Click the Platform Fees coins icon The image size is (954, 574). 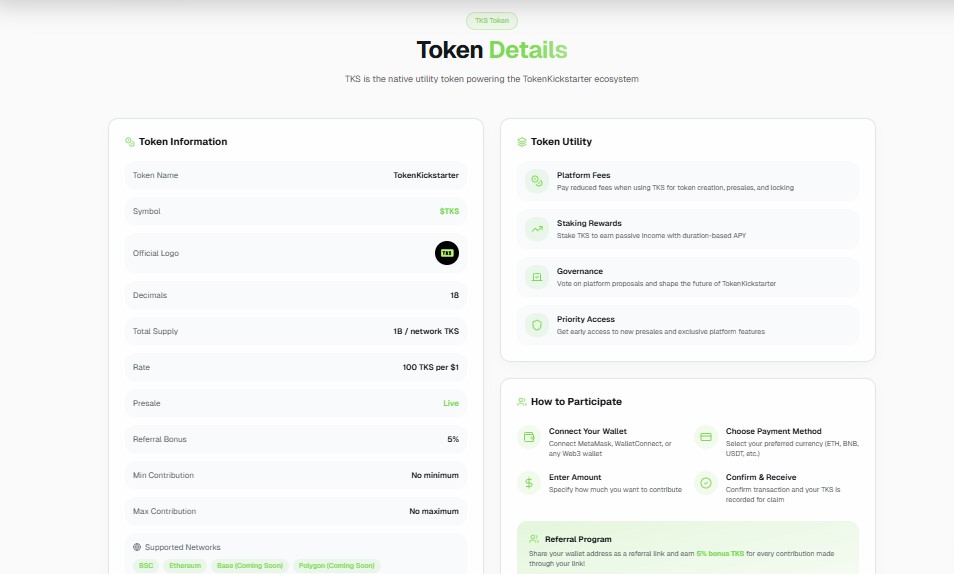click(537, 181)
